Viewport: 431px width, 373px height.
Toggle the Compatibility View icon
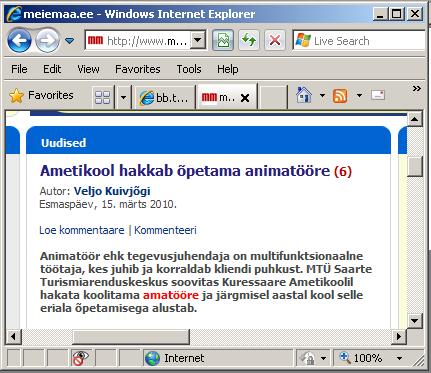(x=223, y=41)
